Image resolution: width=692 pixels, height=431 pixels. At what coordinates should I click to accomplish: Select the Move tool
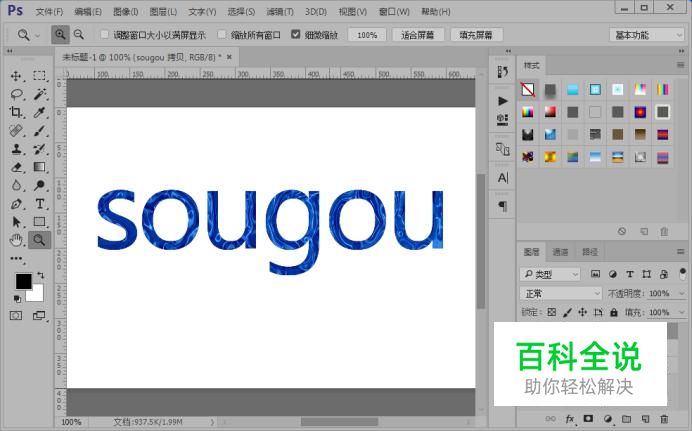(x=16, y=76)
